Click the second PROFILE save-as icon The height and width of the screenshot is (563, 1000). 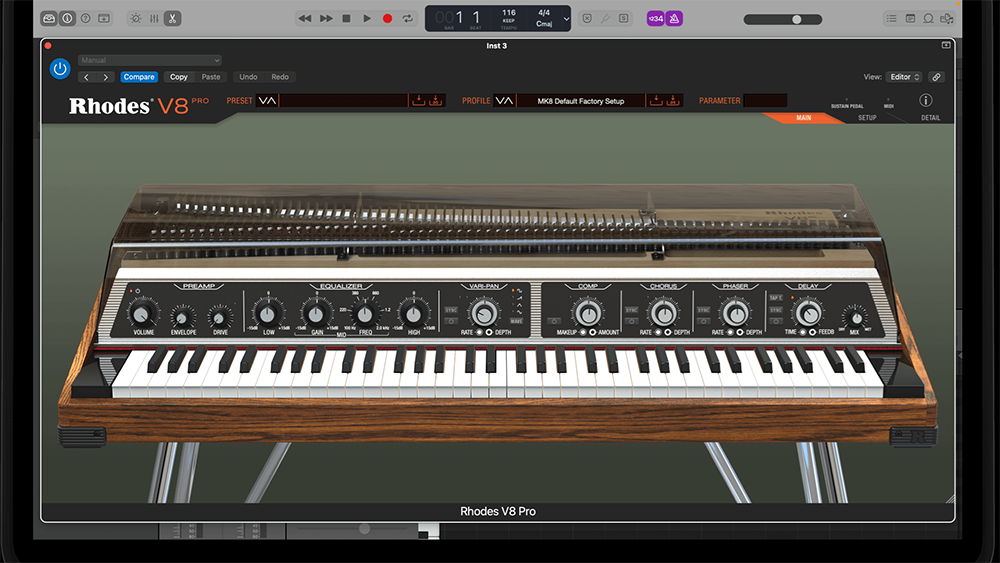point(673,101)
